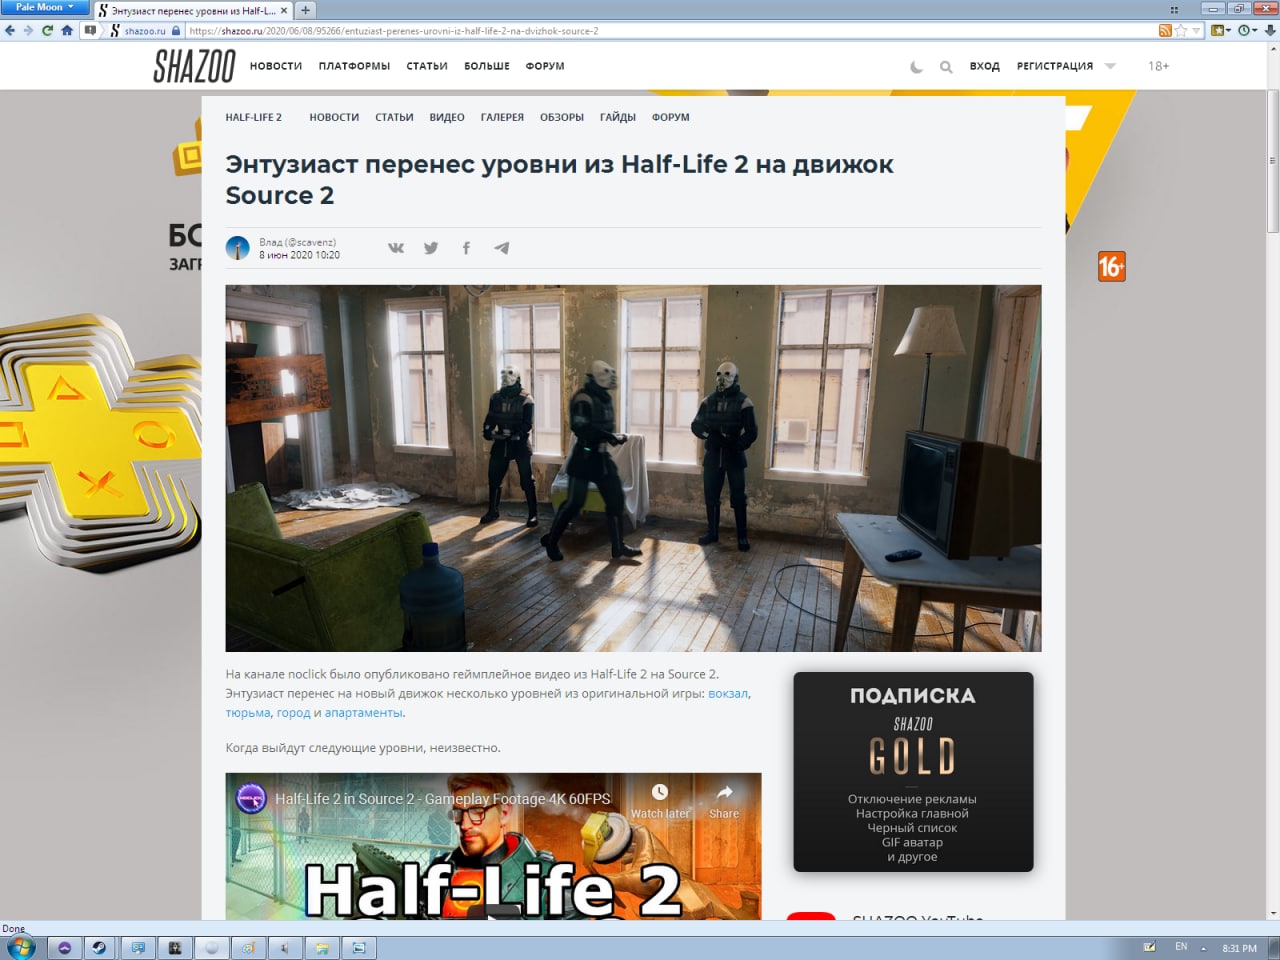Viewport: 1280px width, 960px height.
Task: Click the author avatar of Влад
Action: [238, 248]
